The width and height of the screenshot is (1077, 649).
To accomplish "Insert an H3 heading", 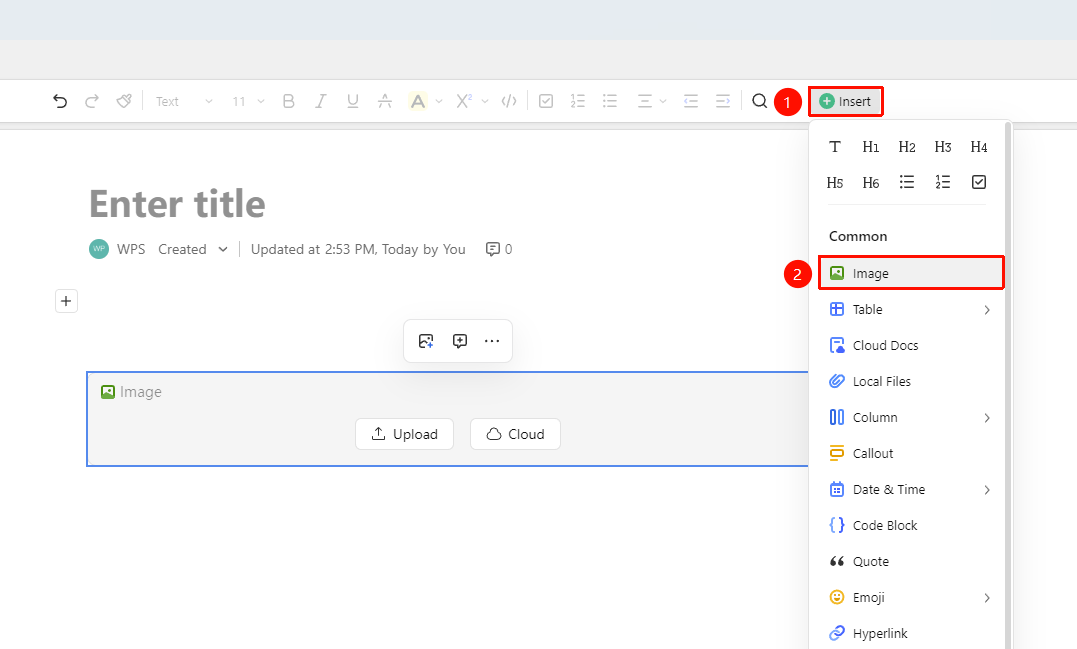I will (943, 146).
